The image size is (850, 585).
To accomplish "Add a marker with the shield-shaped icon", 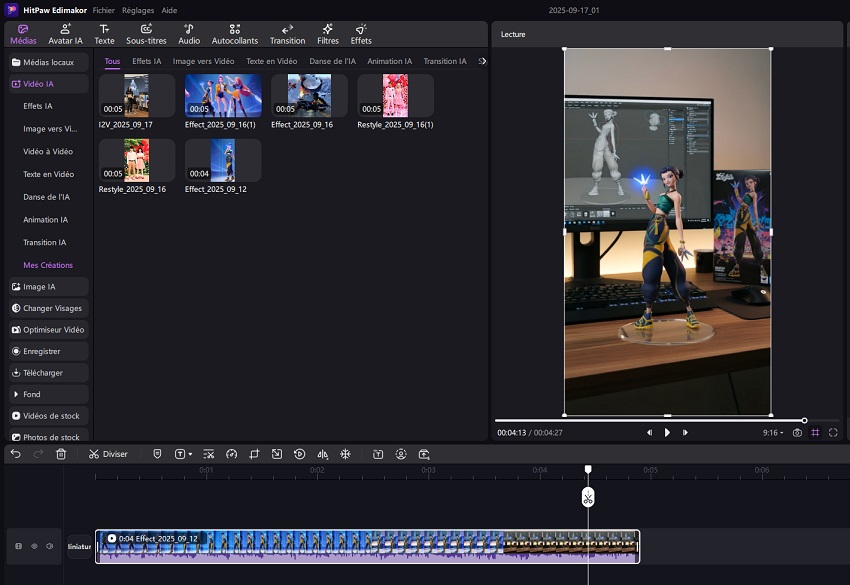I will pyautogui.click(x=157, y=454).
